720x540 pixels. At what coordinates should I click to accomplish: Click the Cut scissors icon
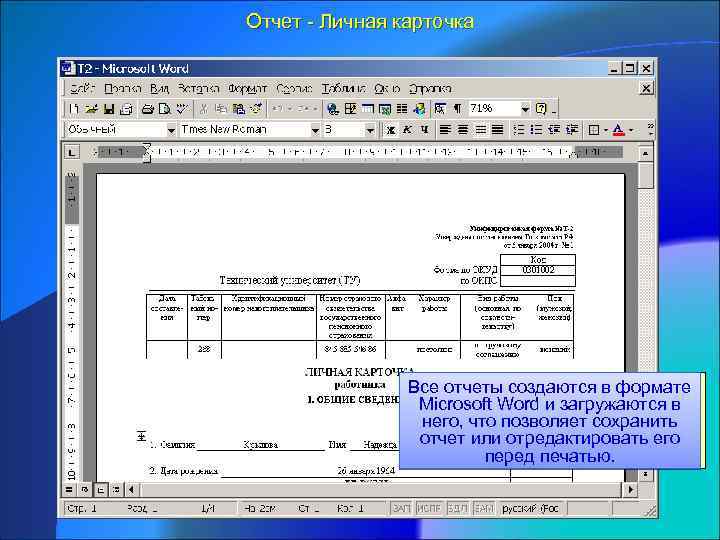pyautogui.click(x=204, y=109)
